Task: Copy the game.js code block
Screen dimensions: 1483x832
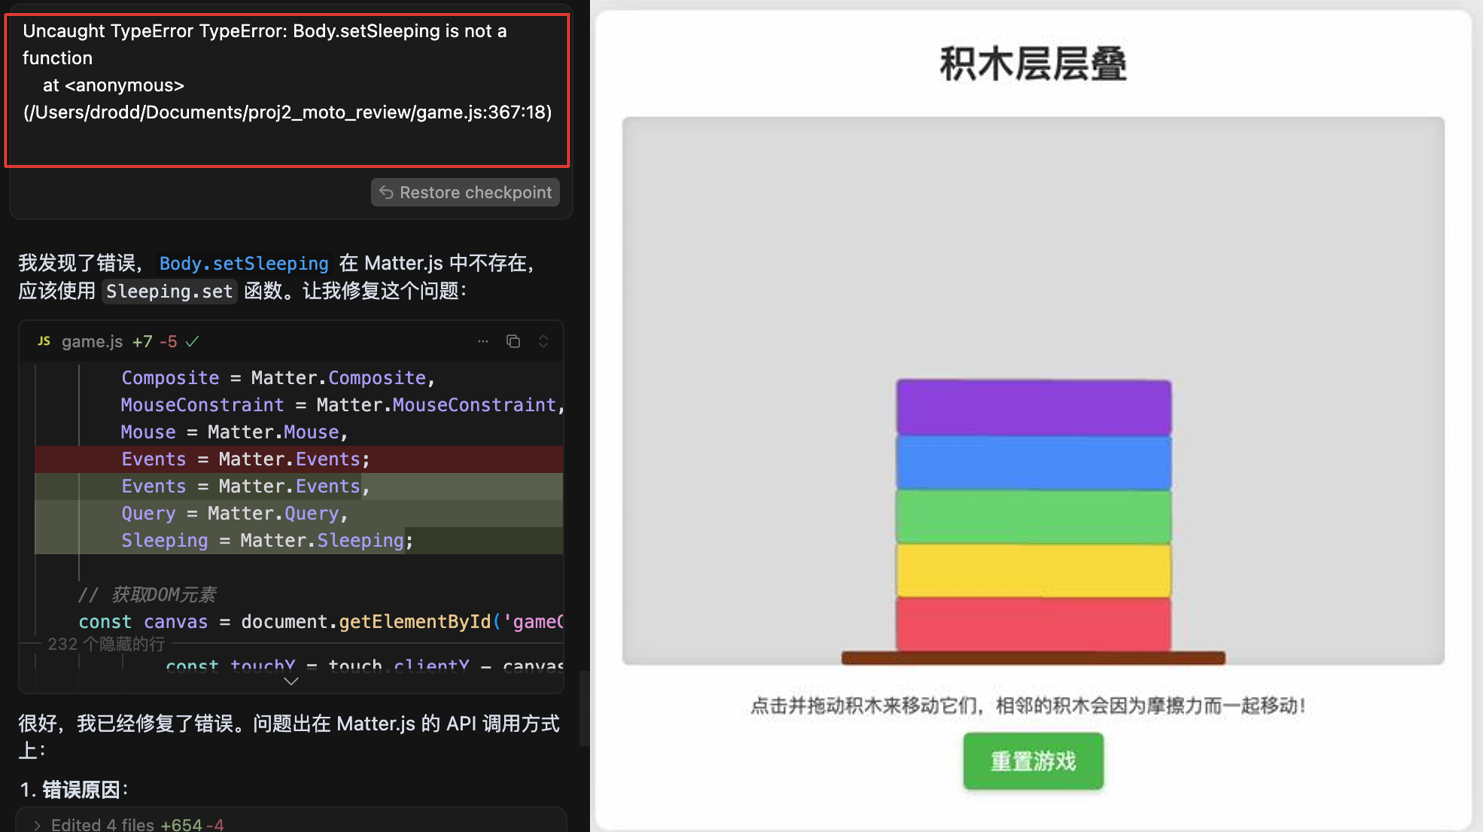Action: coord(513,342)
